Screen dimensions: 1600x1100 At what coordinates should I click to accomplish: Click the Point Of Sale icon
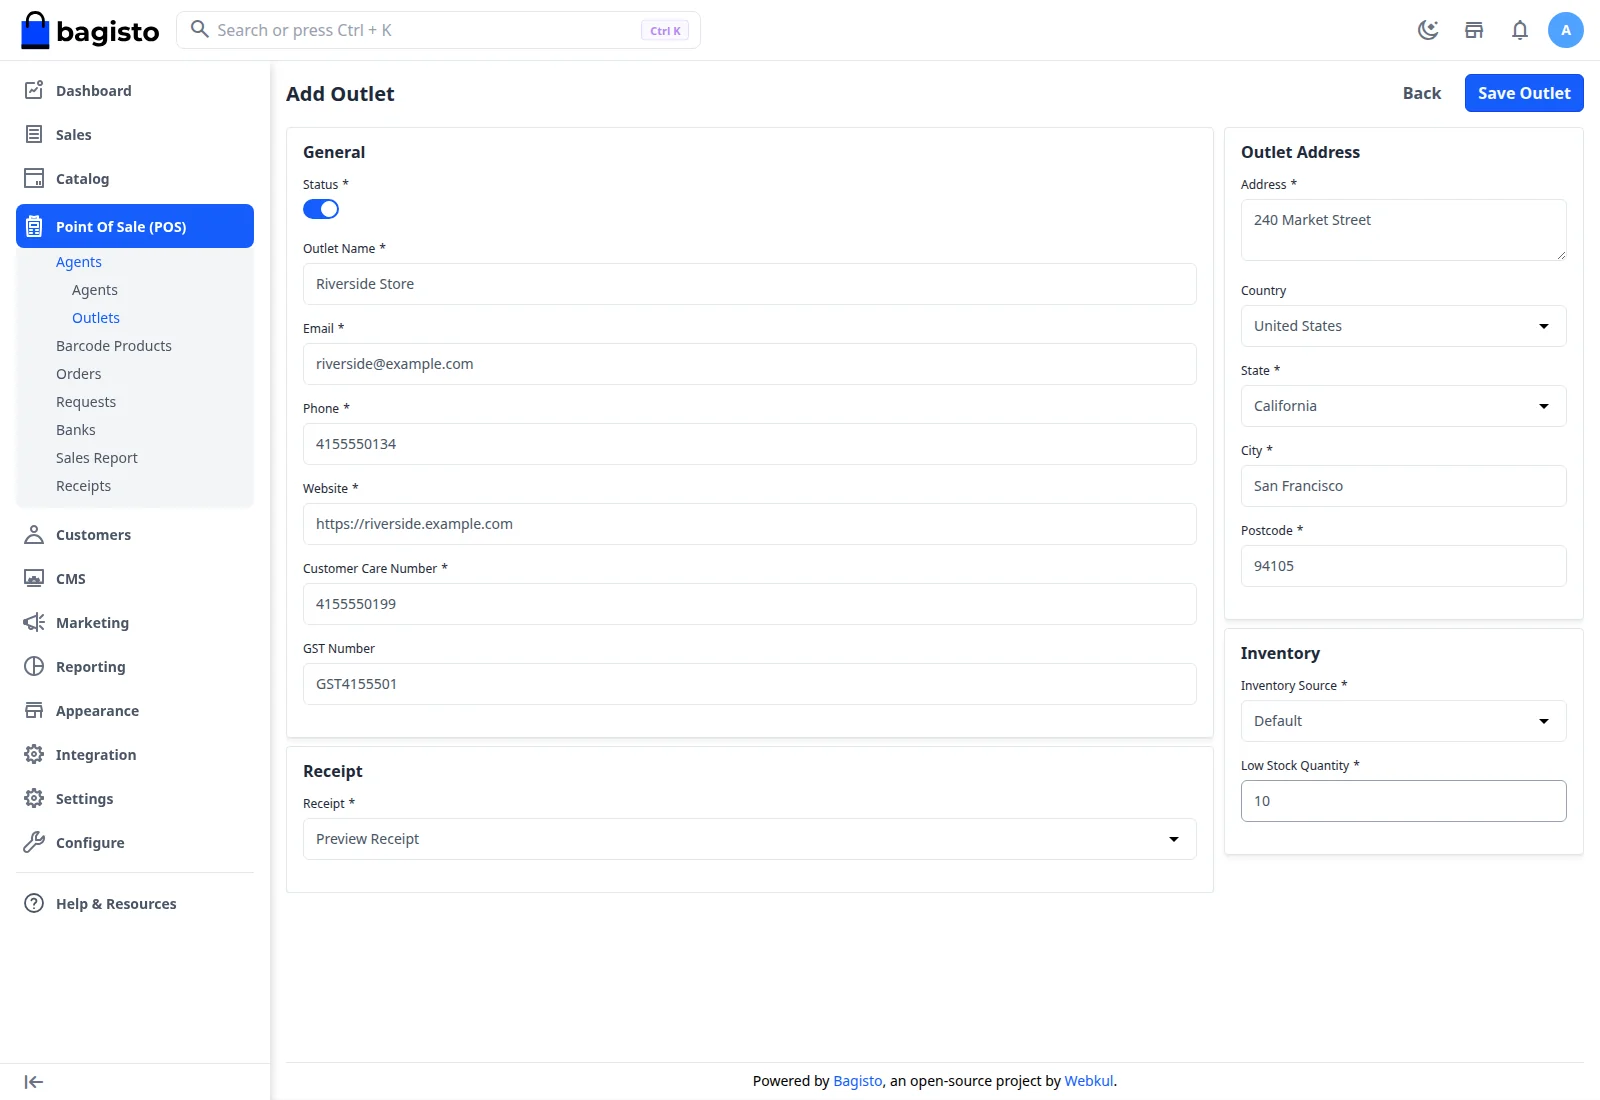[34, 226]
